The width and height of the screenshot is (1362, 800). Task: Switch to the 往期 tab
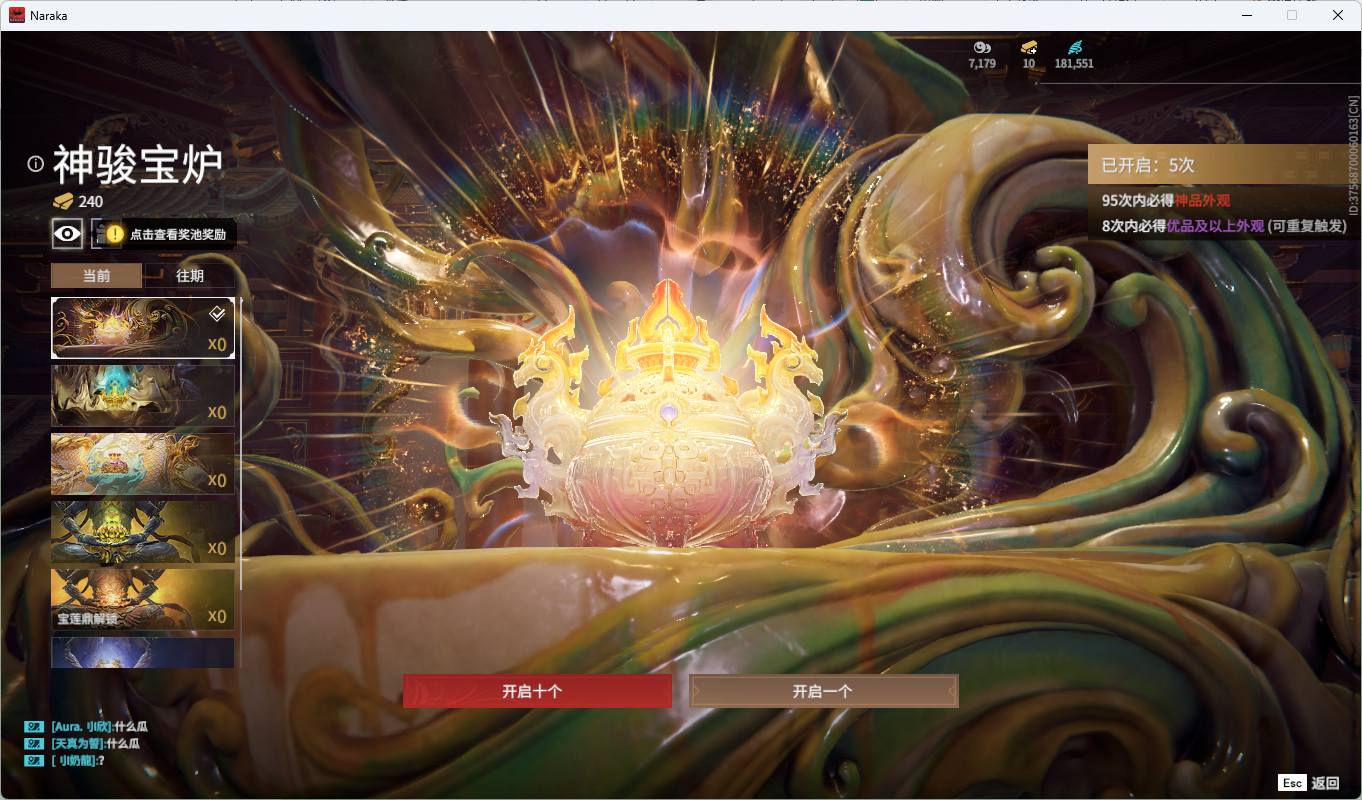pyautogui.click(x=190, y=276)
